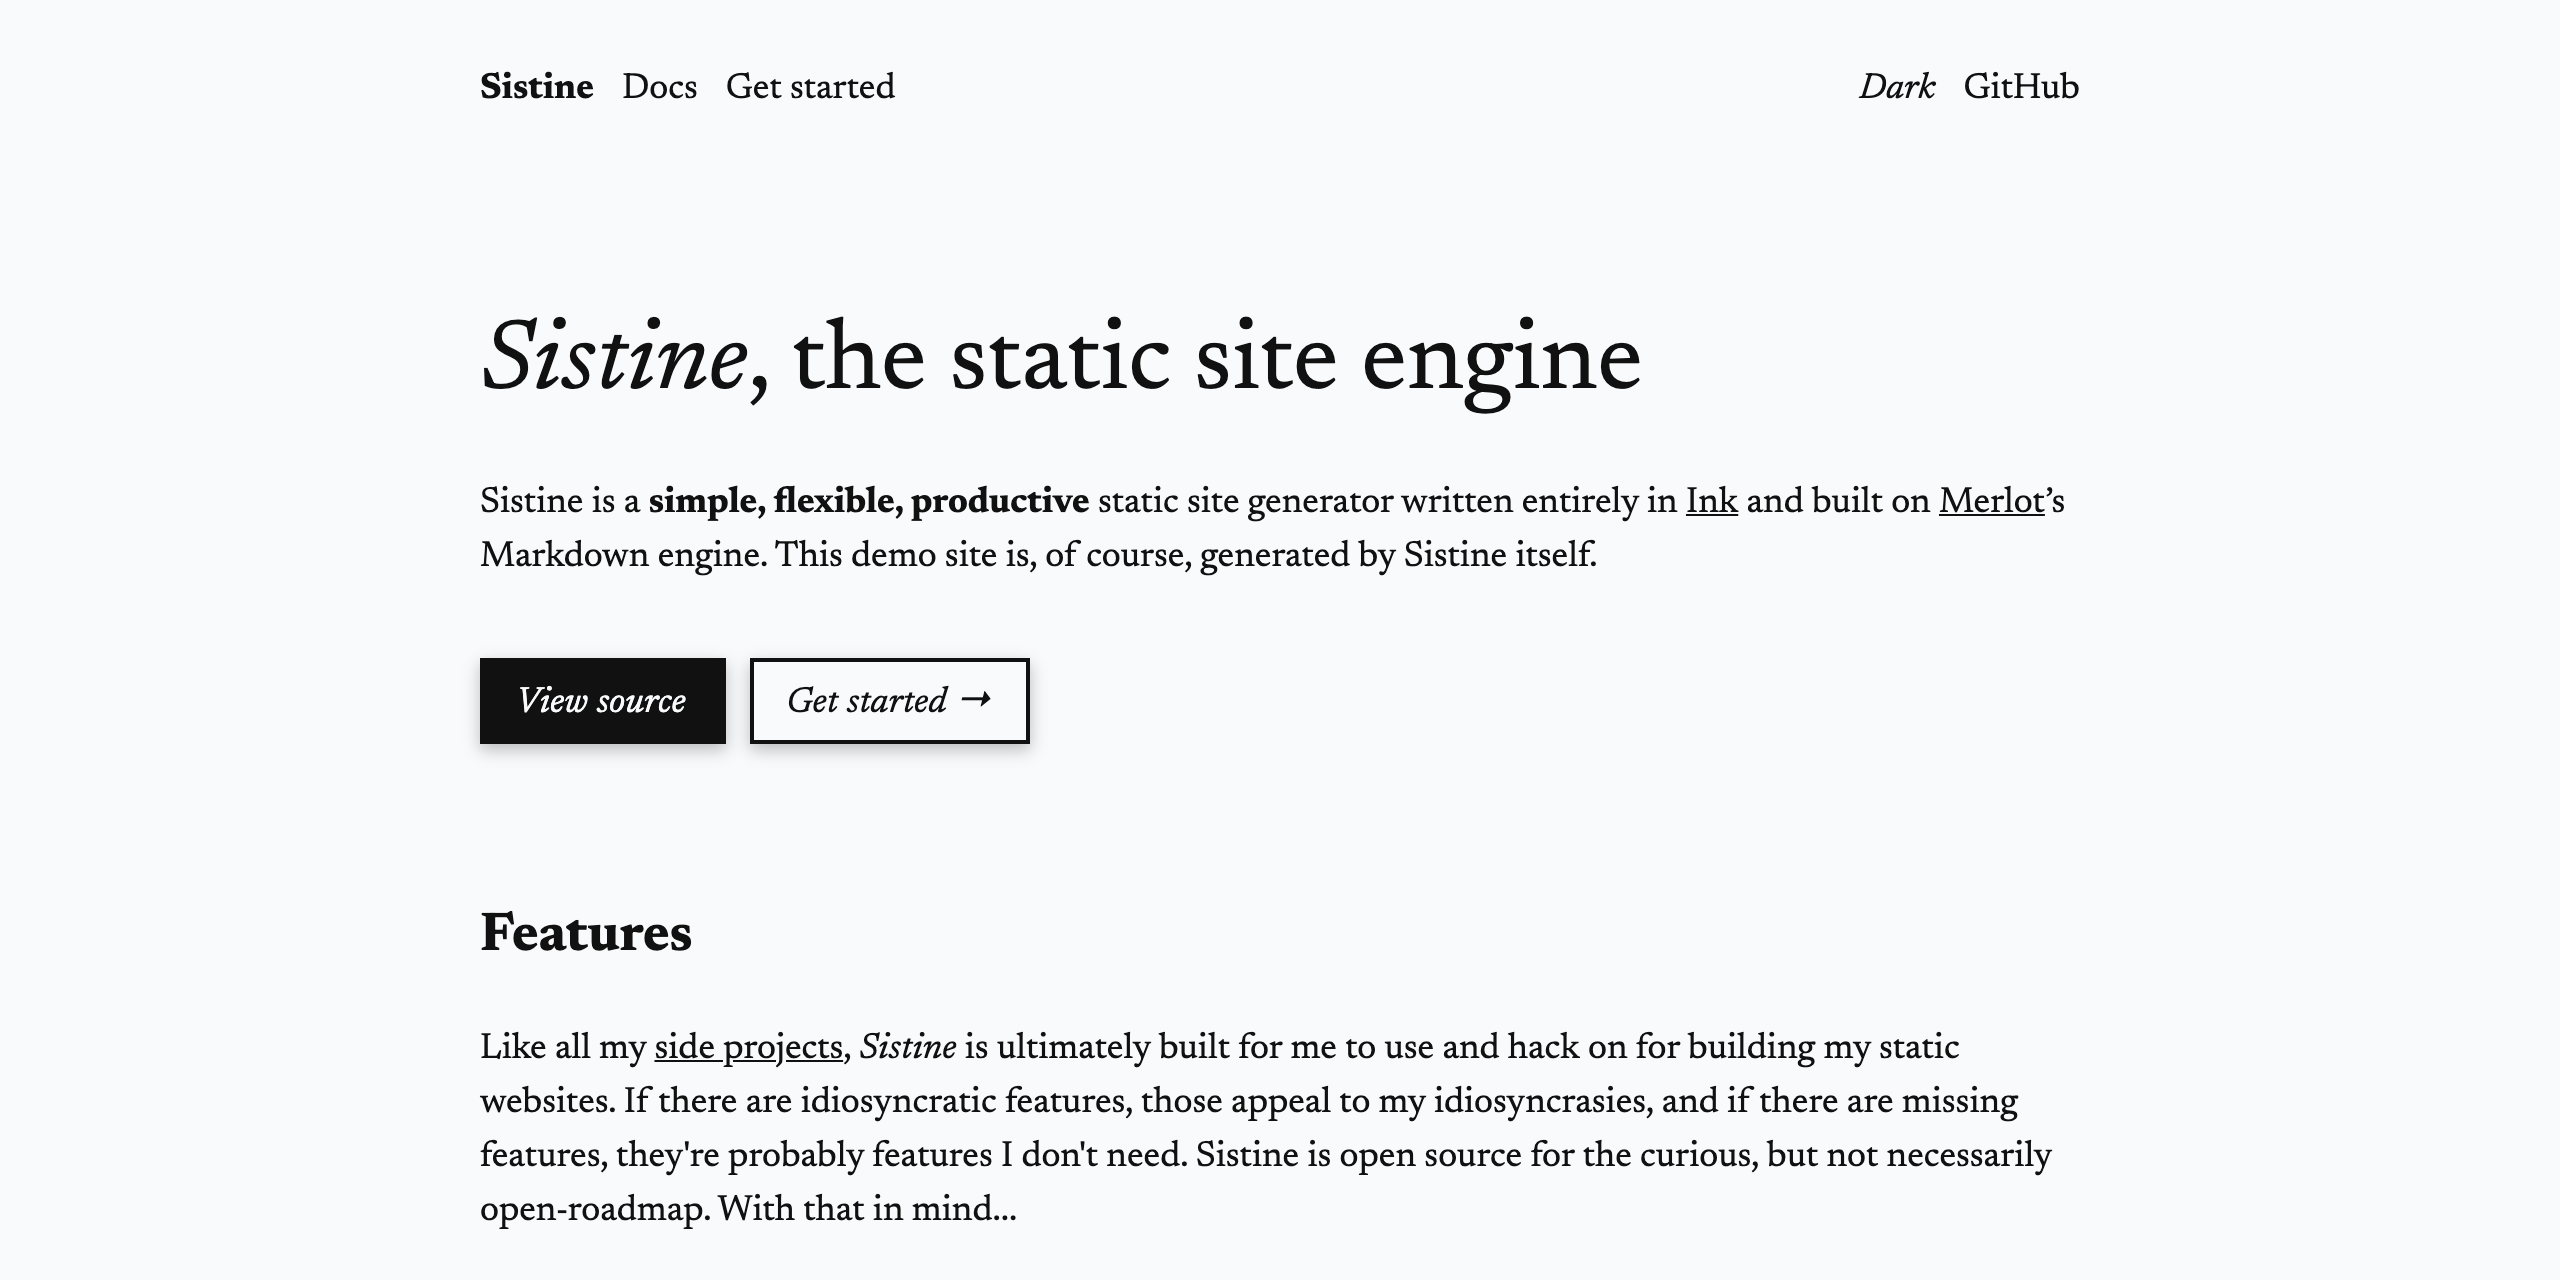This screenshot has width=2560, height=1280.
Task: Switch the site theme using Dark
Action: click(1895, 87)
